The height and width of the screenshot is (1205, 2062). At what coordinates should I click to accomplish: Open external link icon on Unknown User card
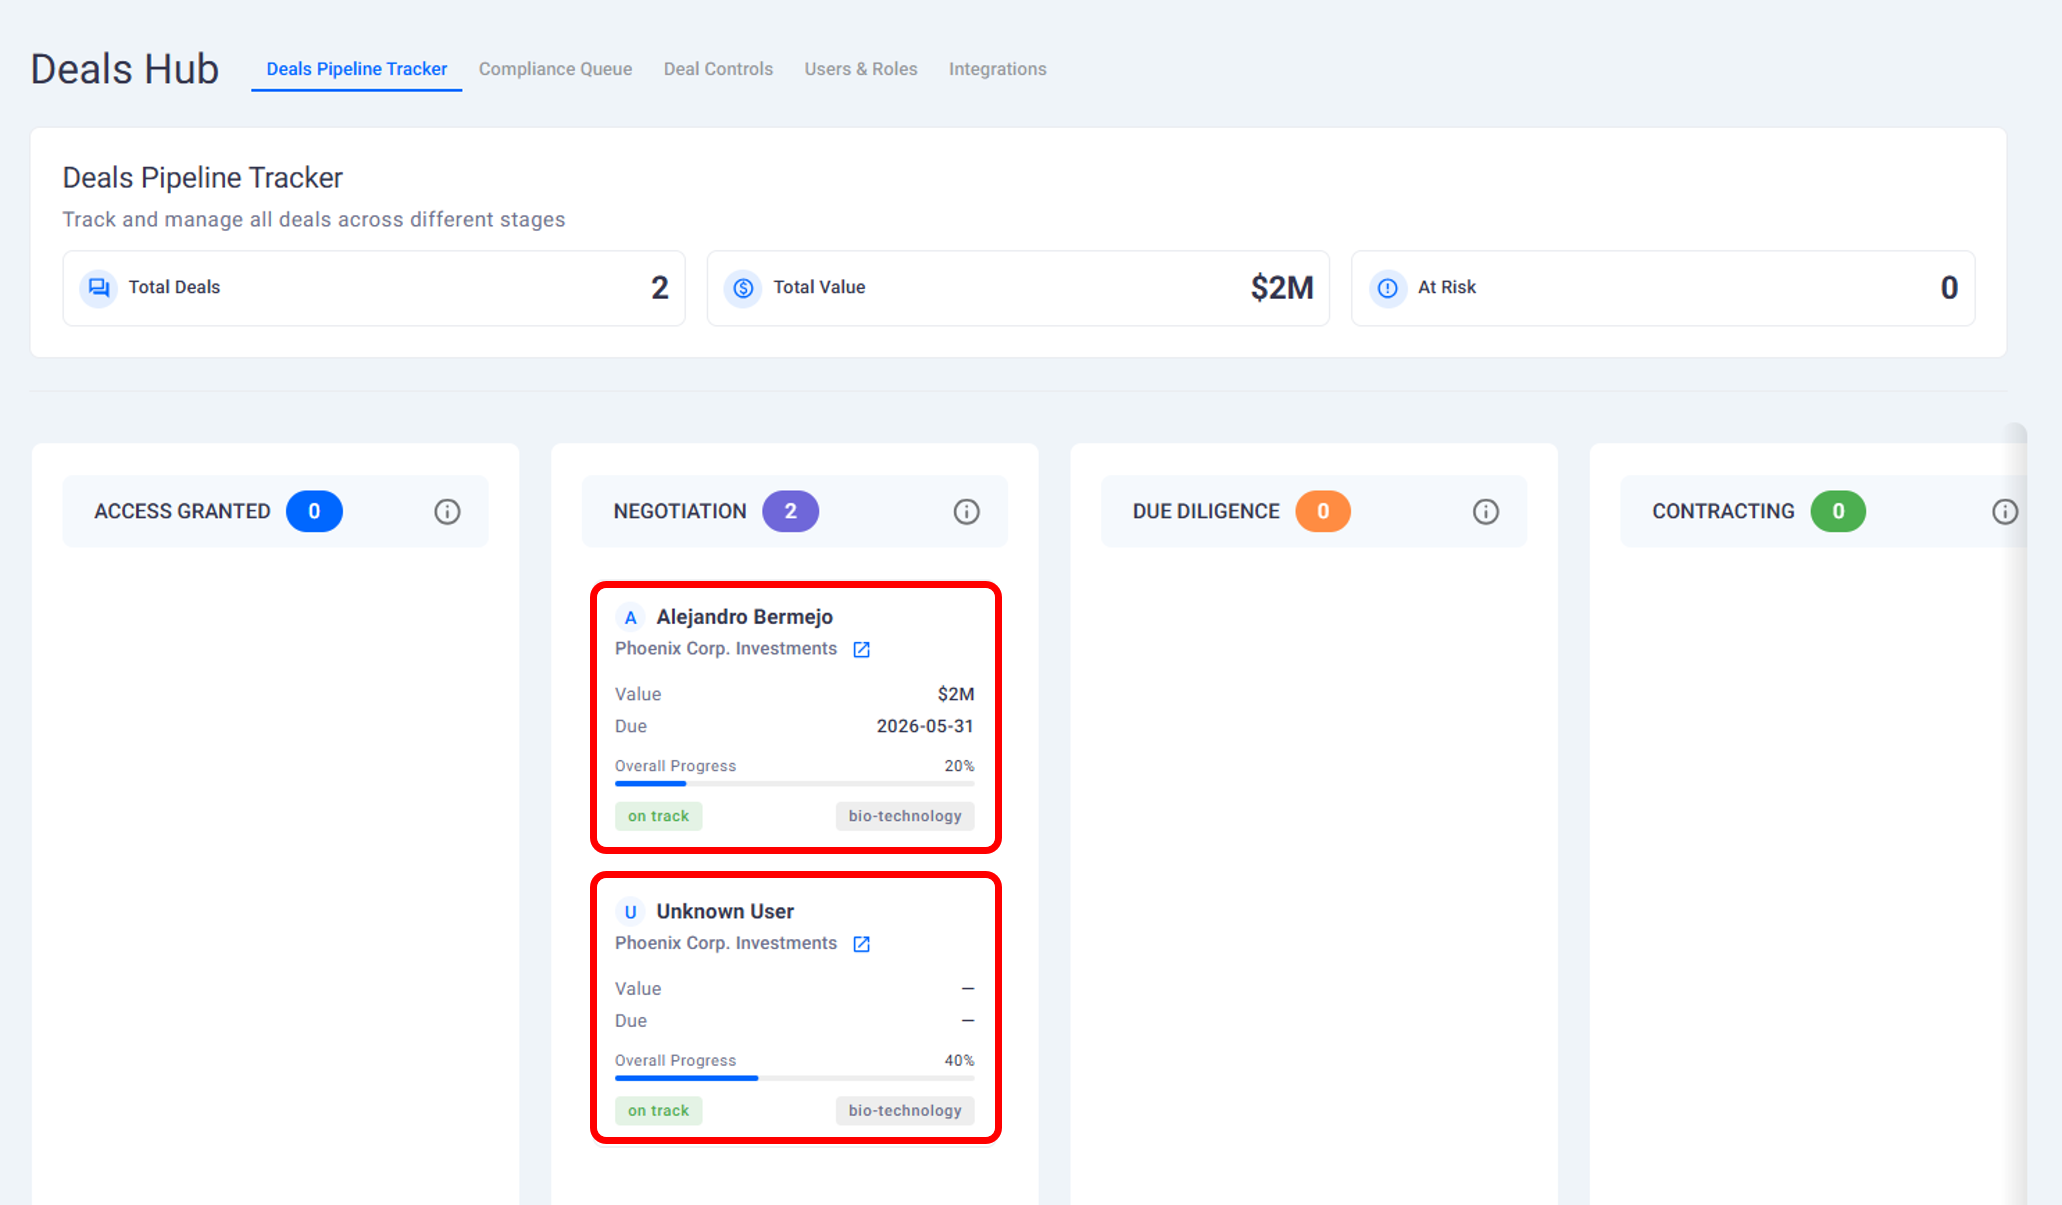tap(861, 944)
